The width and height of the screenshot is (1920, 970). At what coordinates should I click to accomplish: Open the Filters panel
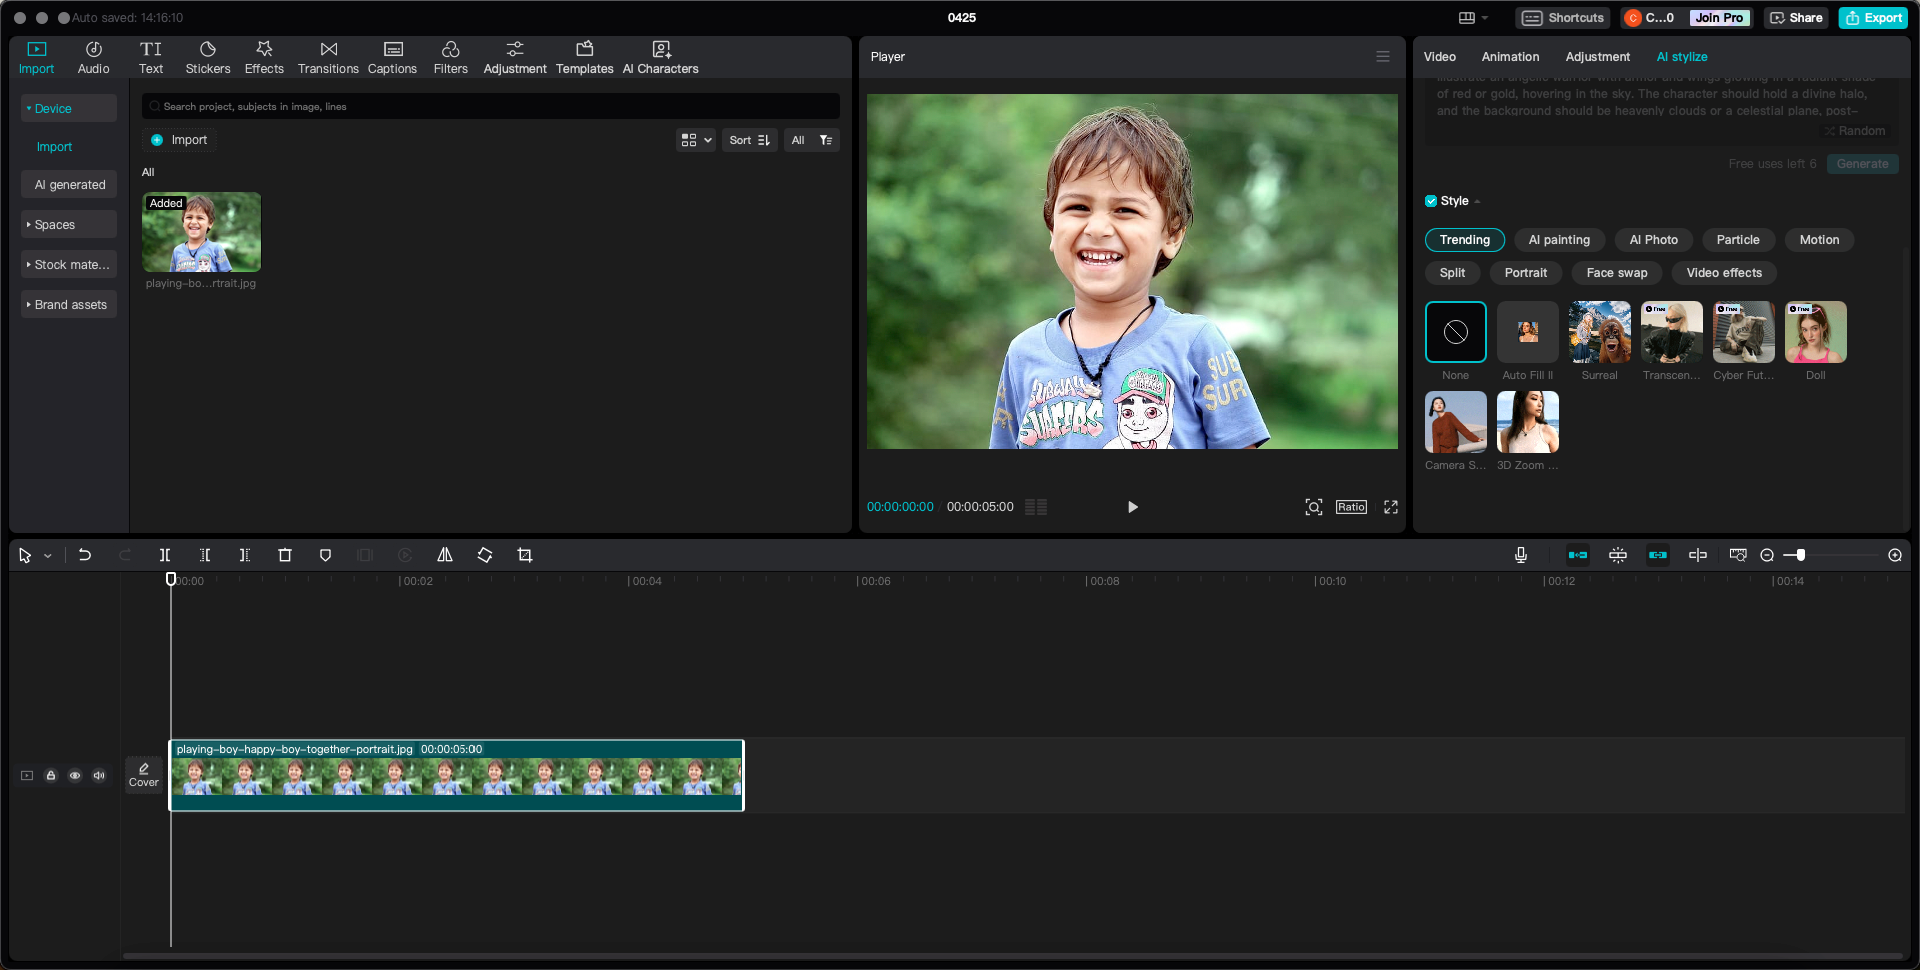point(450,56)
